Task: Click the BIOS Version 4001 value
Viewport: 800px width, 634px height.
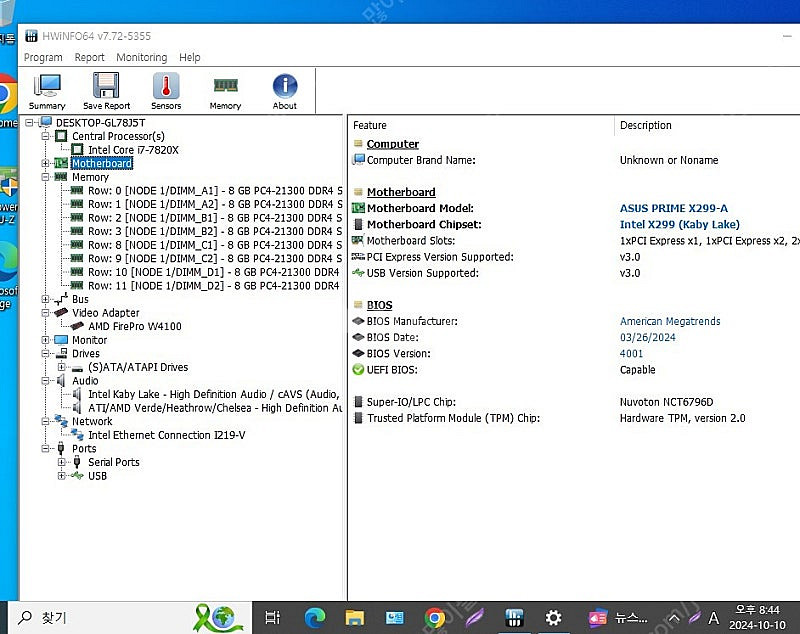Action: [x=631, y=353]
